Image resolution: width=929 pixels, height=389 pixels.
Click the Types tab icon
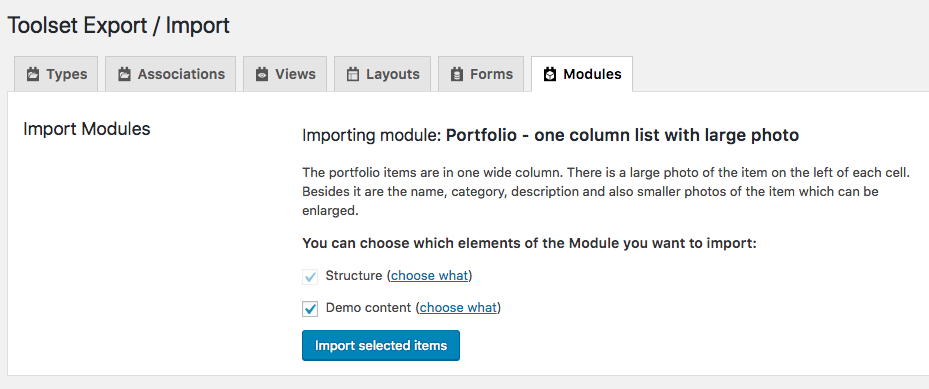pos(33,74)
